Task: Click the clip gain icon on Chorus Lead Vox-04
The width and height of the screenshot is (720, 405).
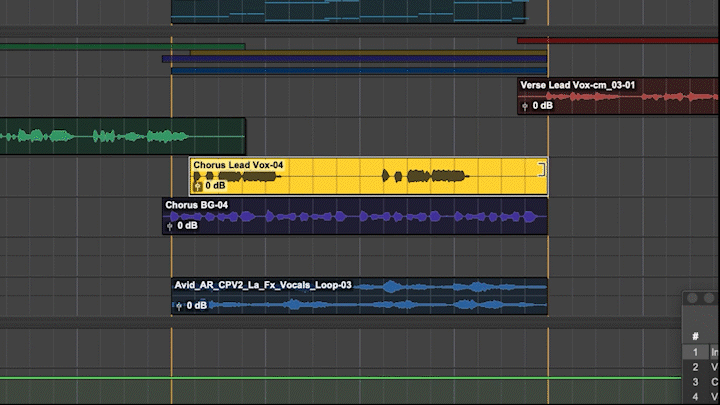Action: (197, 186)
